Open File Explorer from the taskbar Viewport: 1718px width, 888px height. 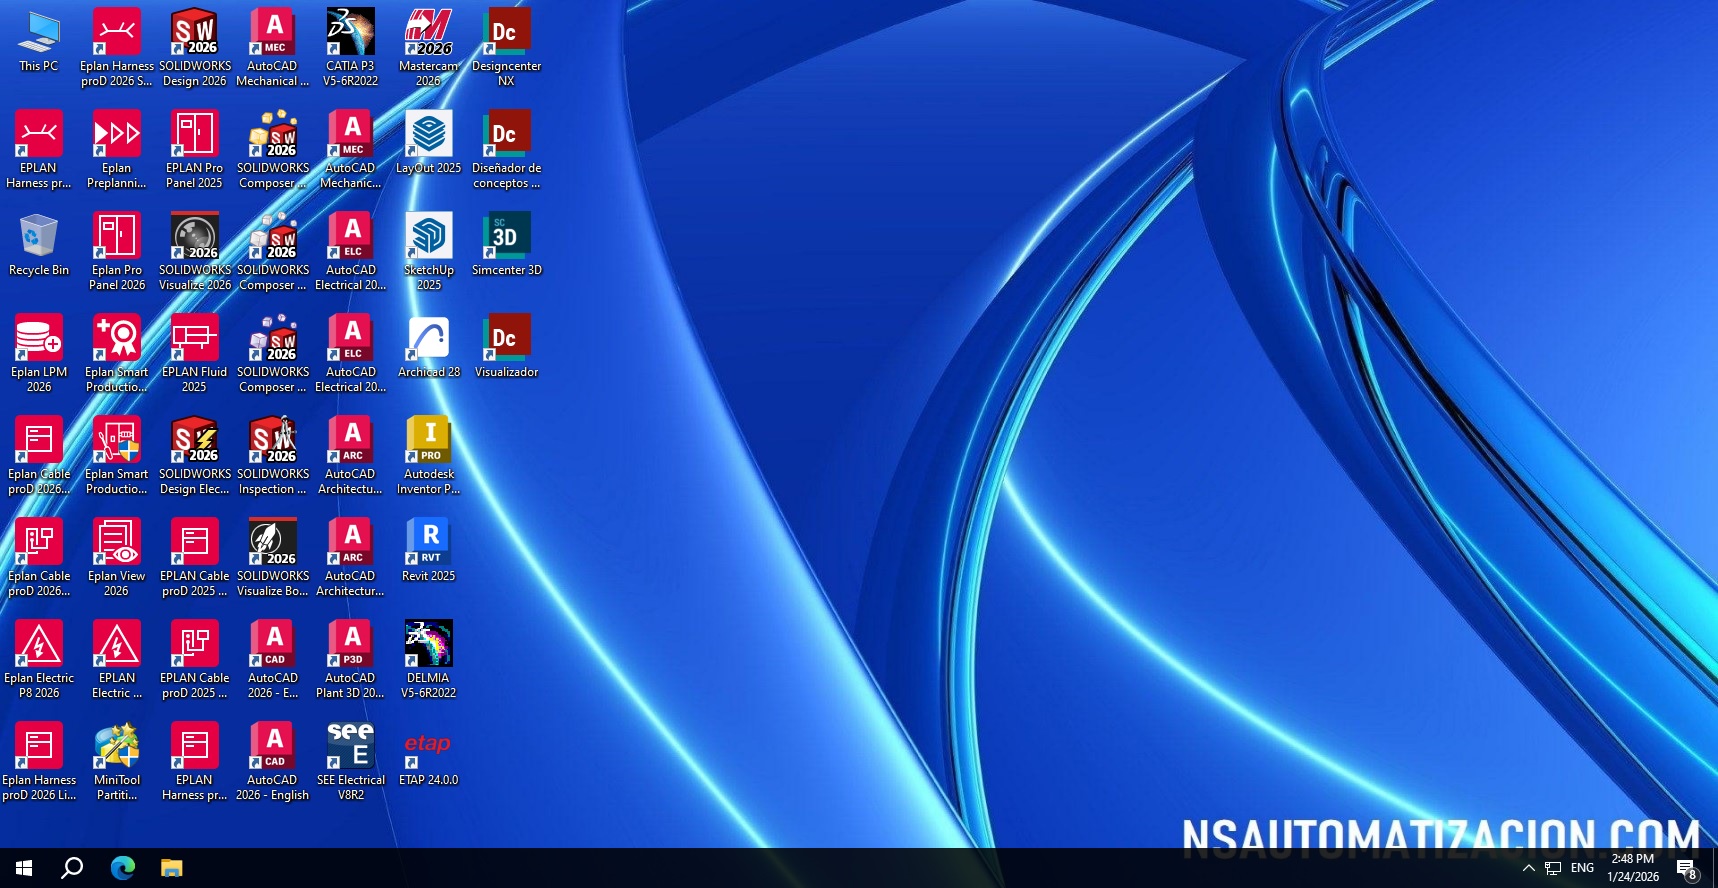pos(171,868)
